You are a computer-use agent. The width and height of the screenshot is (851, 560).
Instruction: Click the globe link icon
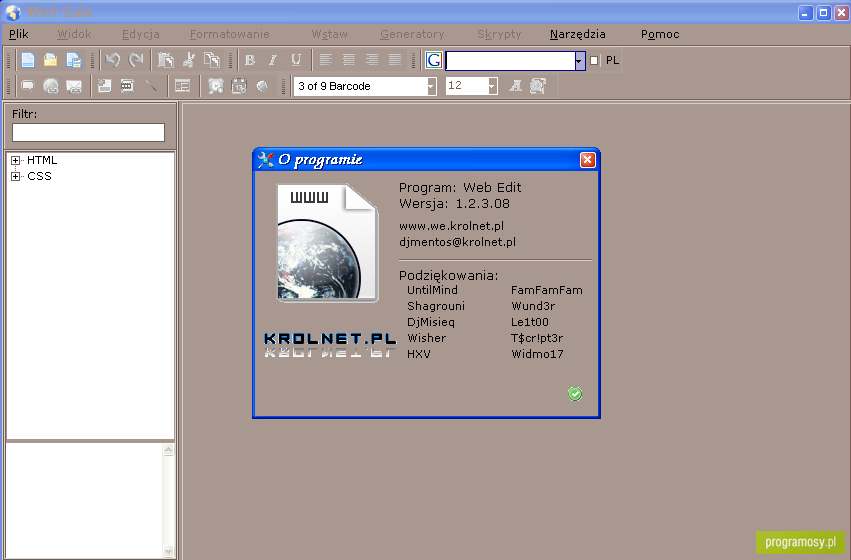click(x=50, y=86)
